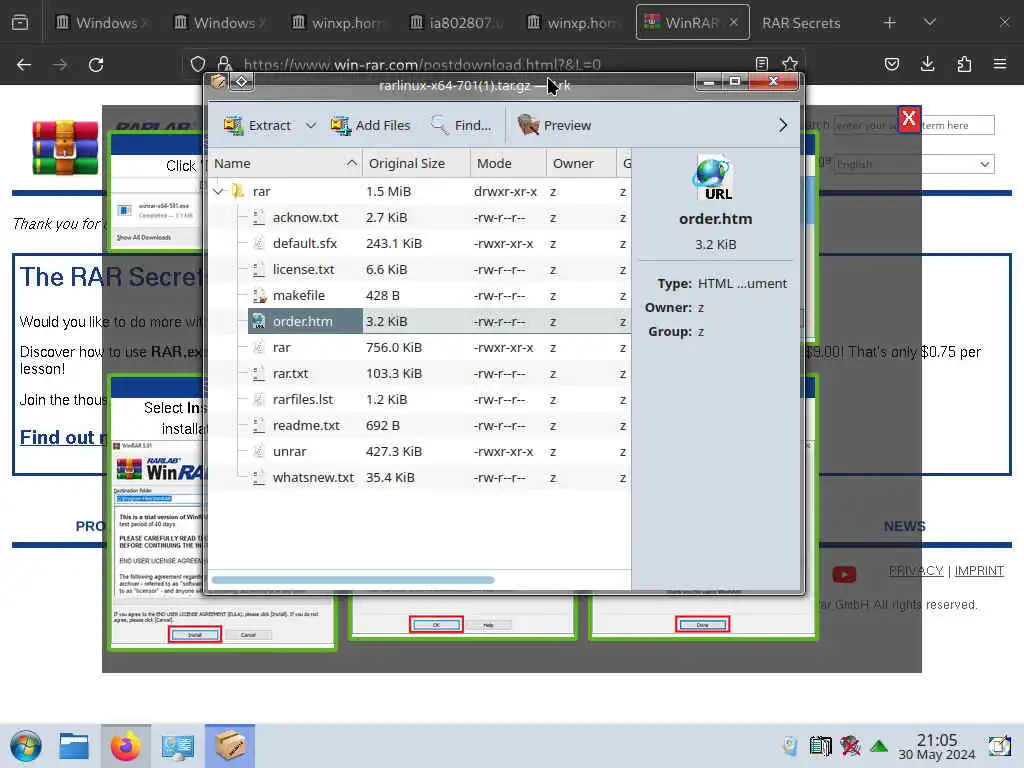Screen dimensions: 1024x768
Task: Open the list all tabs dropdown
Action: 930,23
